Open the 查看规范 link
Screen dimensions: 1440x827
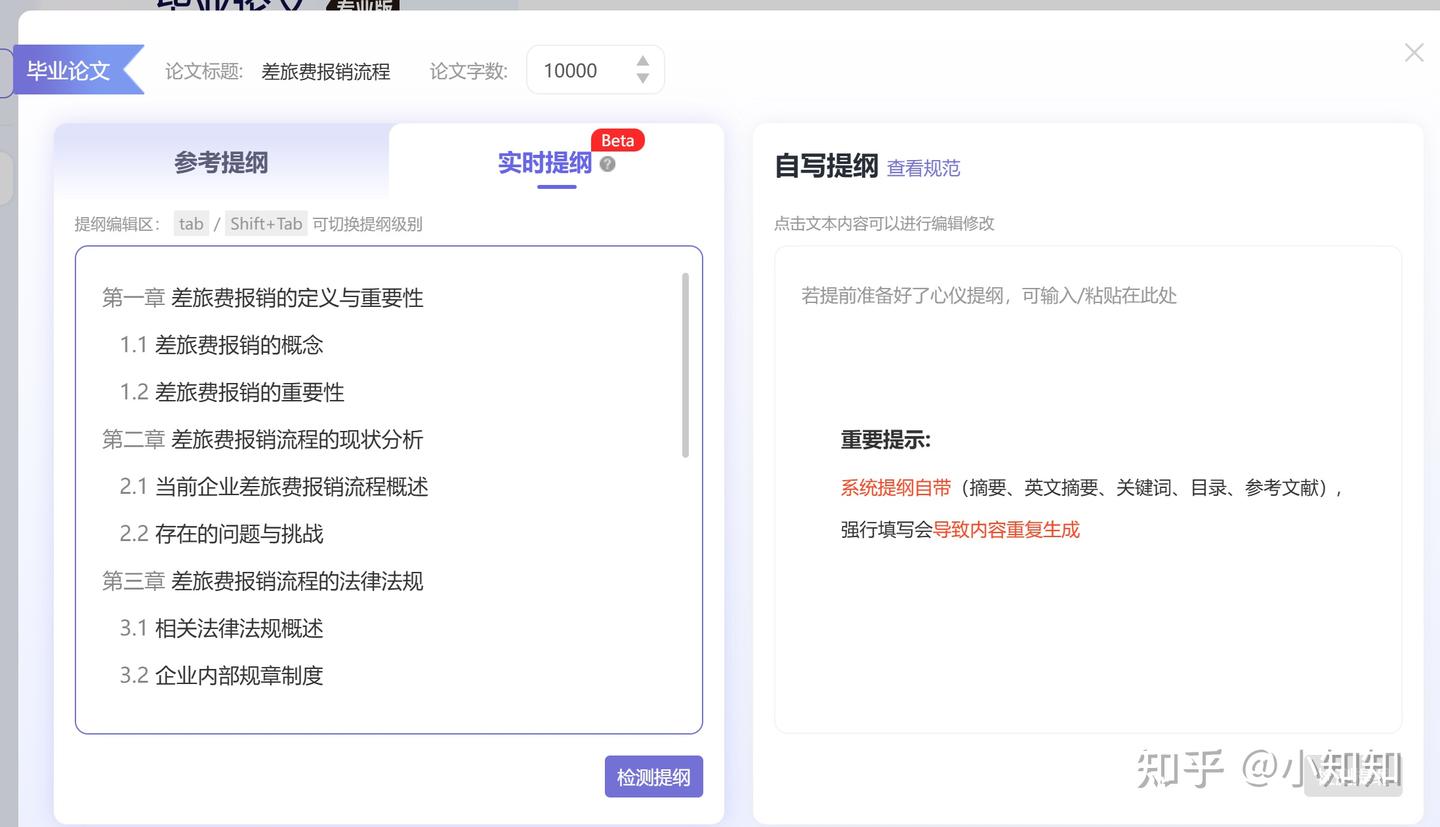(x=923, y=168)
